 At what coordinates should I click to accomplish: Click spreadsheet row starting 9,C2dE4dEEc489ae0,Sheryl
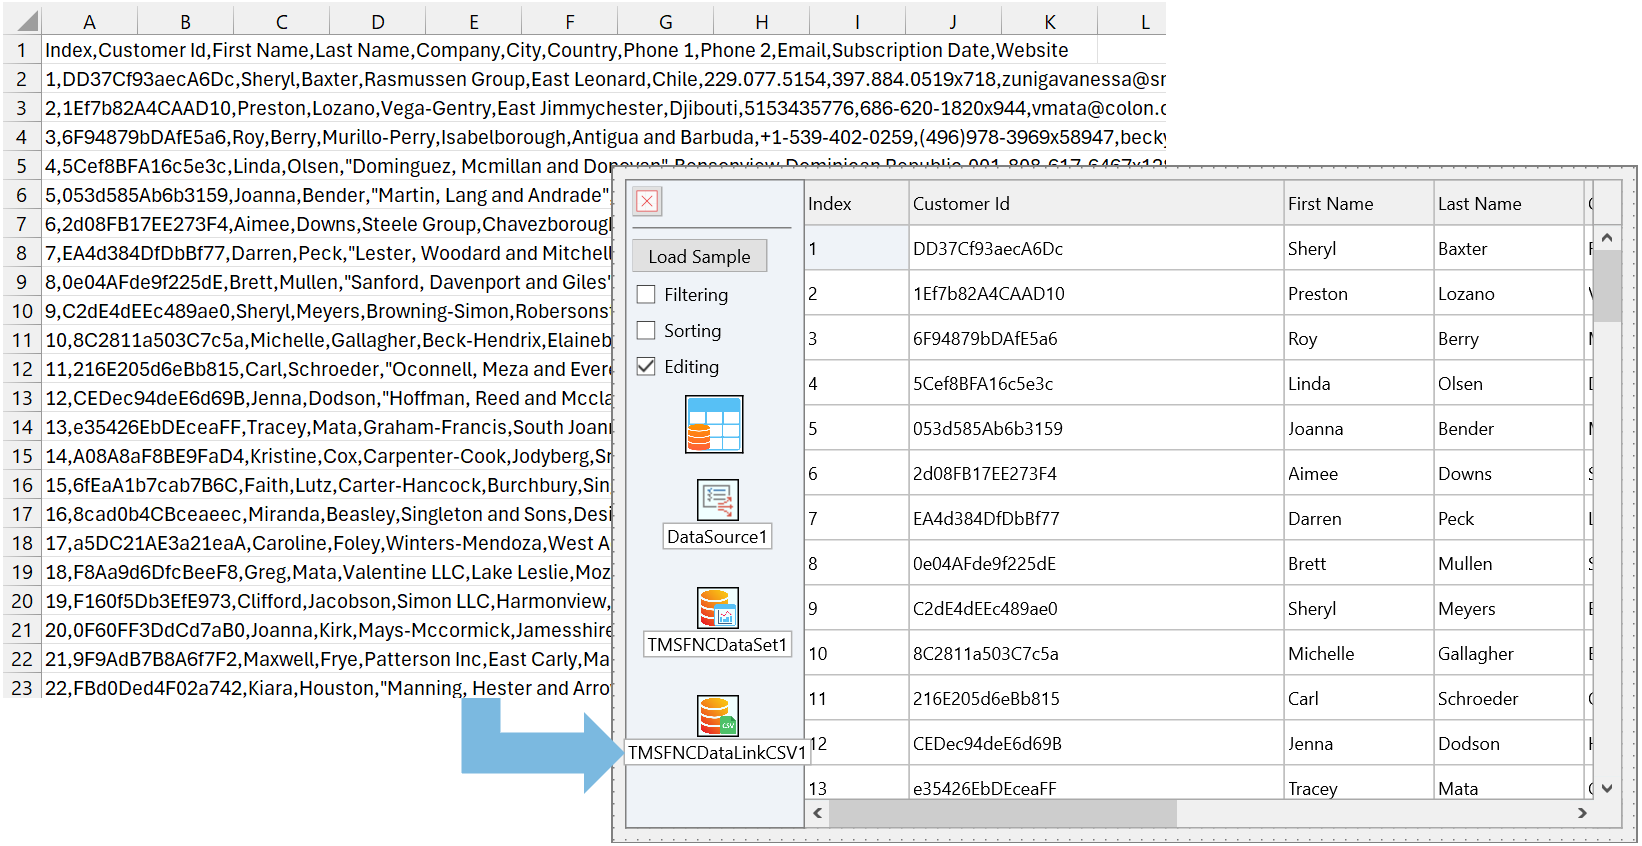coord(326,311)
